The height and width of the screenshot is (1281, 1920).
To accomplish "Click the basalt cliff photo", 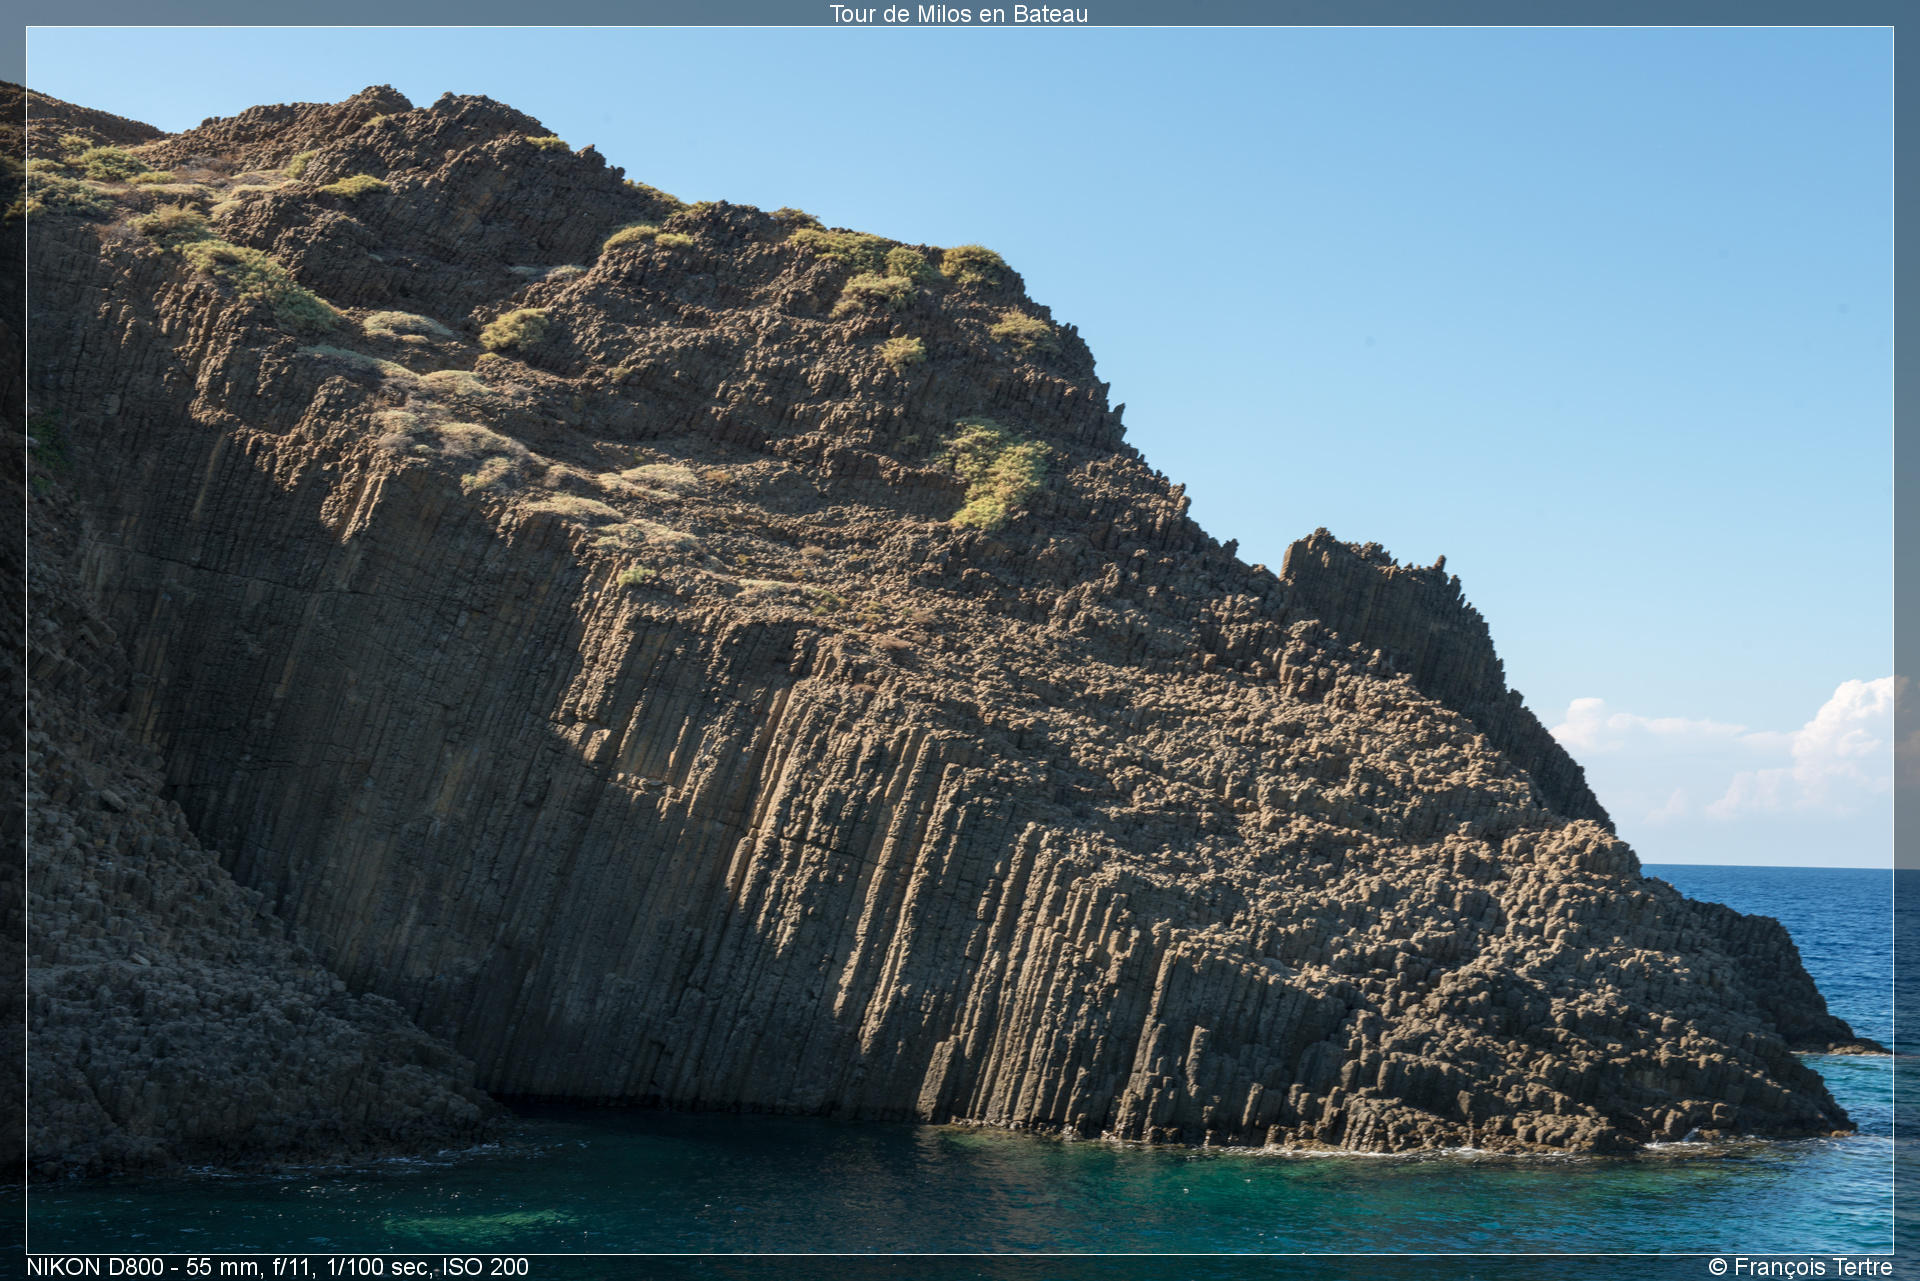I will (x=960, y=640).
